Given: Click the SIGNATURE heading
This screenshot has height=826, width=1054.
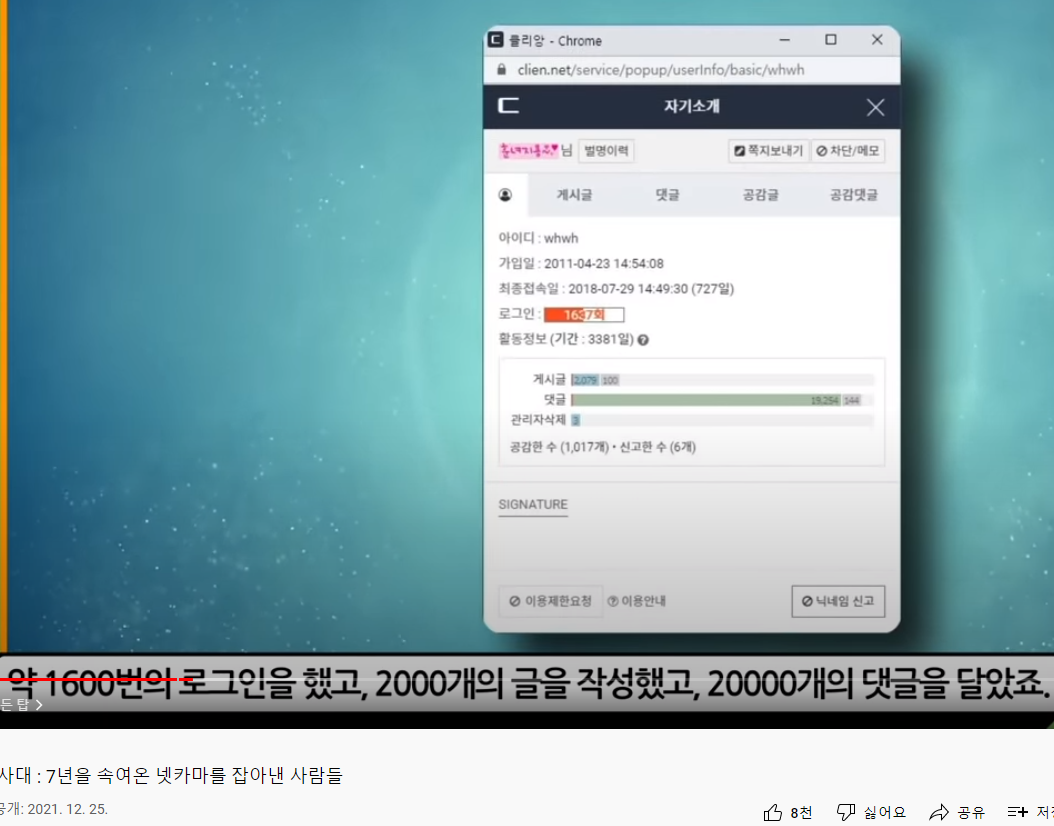Looking at the screenshot, I should (x=533, y=505).
